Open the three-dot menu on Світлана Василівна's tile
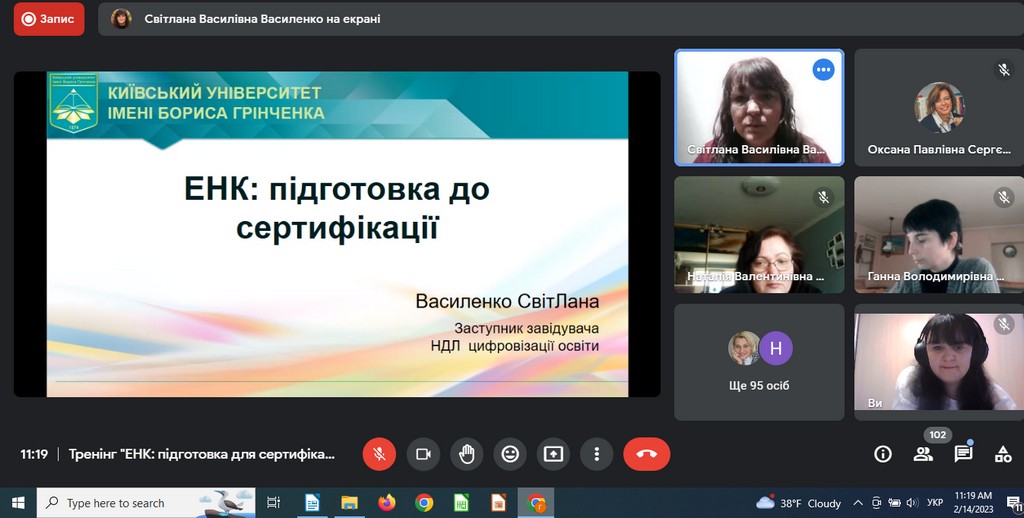The width and height of the screenshot is (1024, 518). tap(823, 70)
